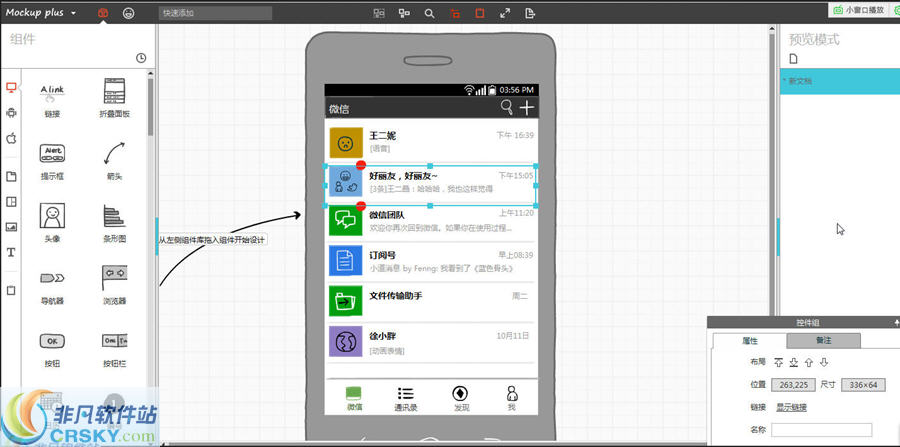Click the 03:56 PM status bar time

tap(517, 90)
